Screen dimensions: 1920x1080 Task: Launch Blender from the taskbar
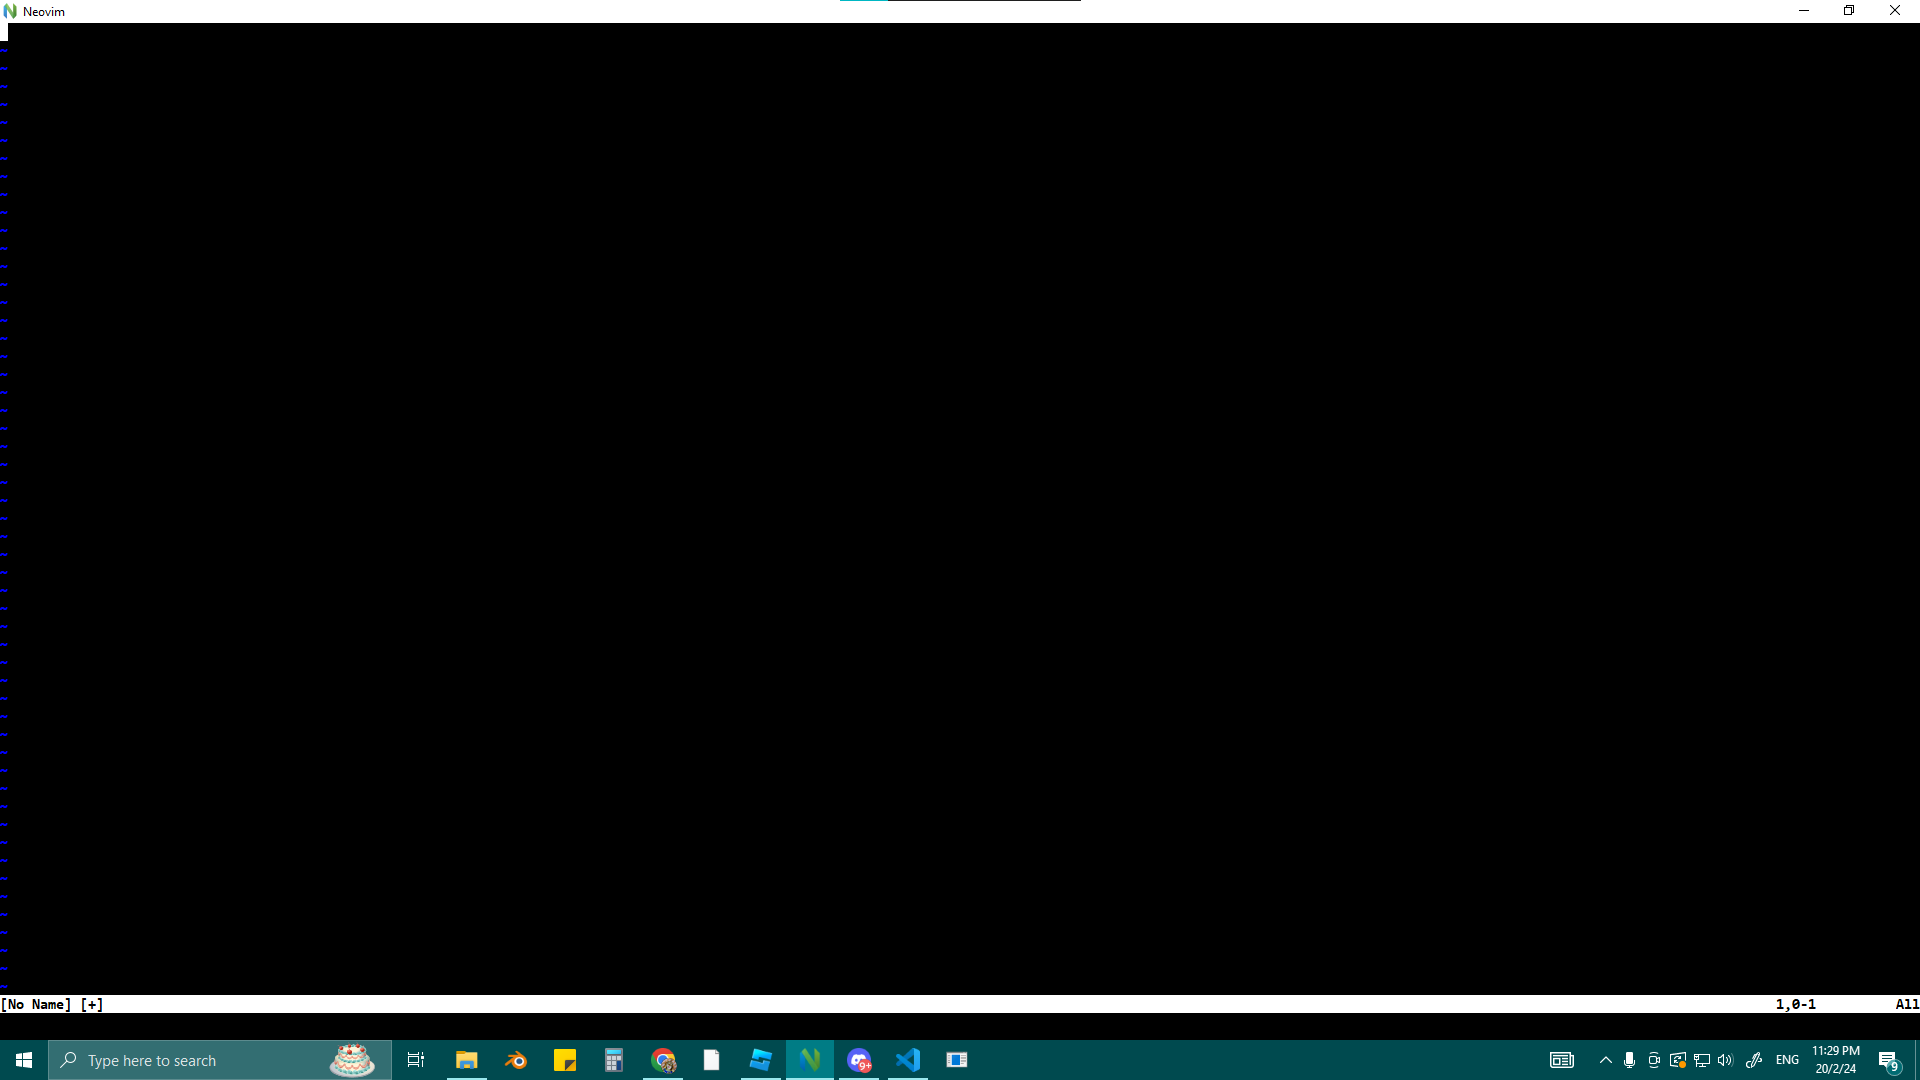(x=516, y=1060)
